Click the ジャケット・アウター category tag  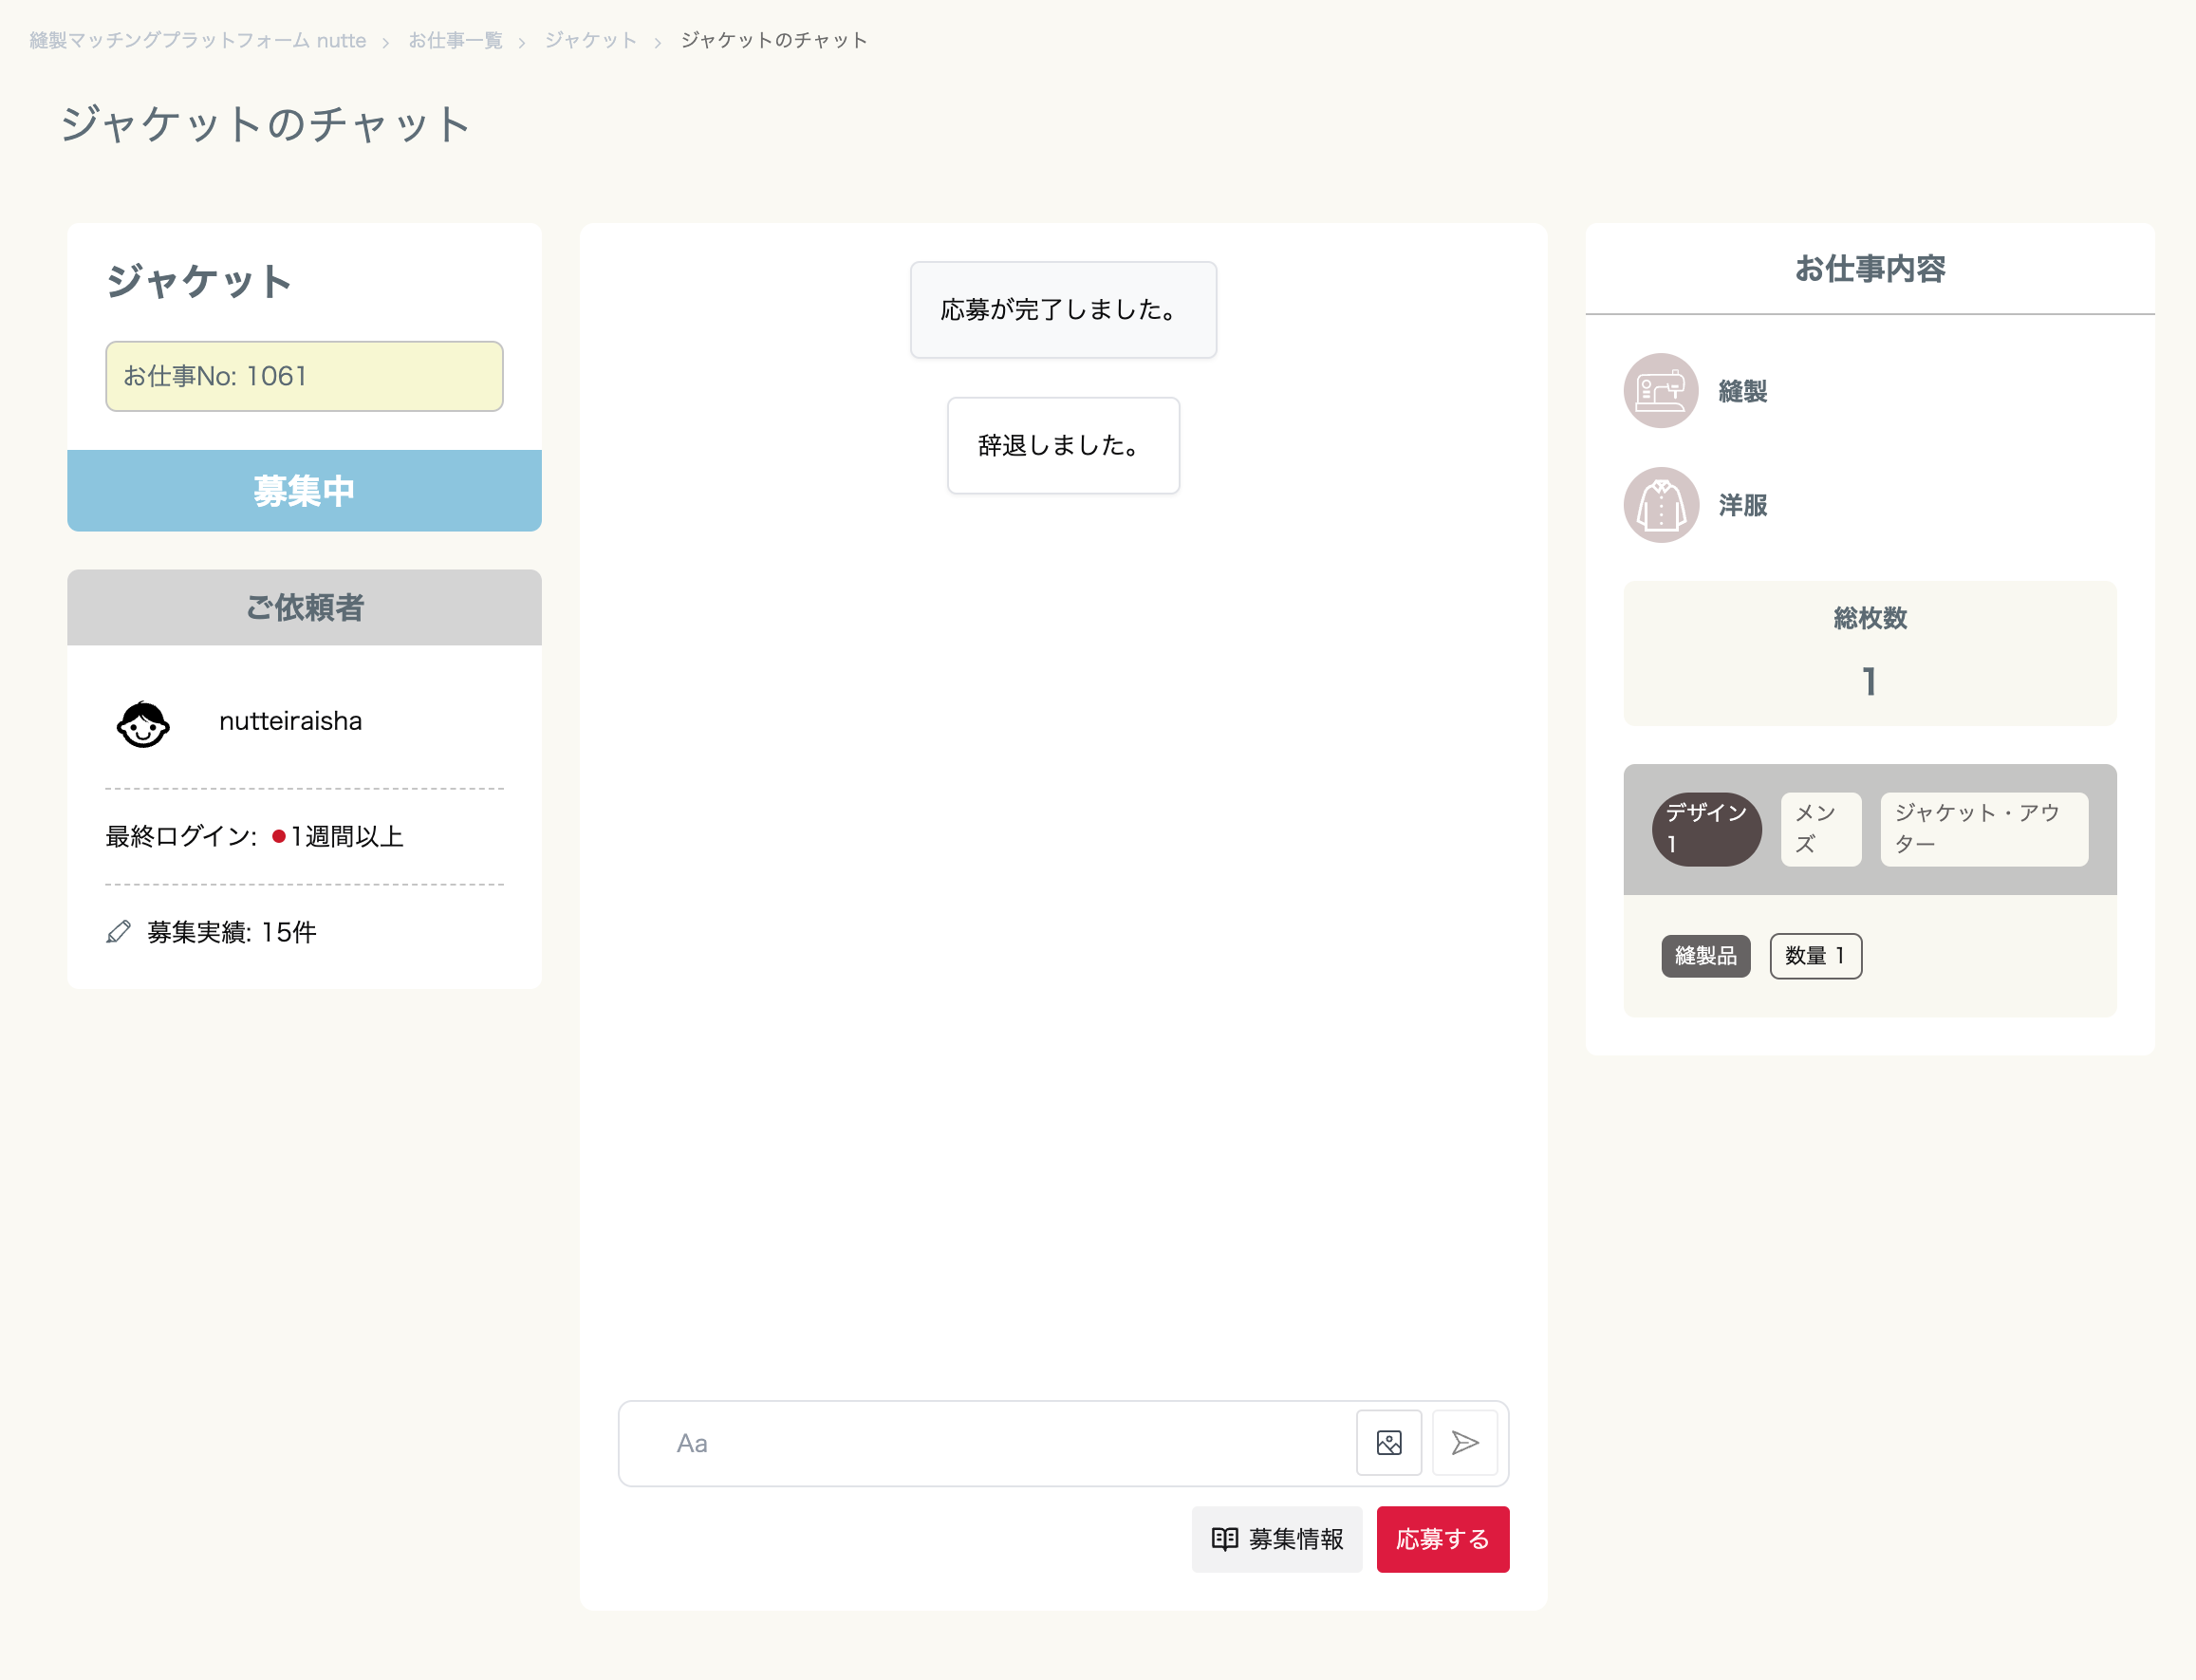click(1983, 829)
